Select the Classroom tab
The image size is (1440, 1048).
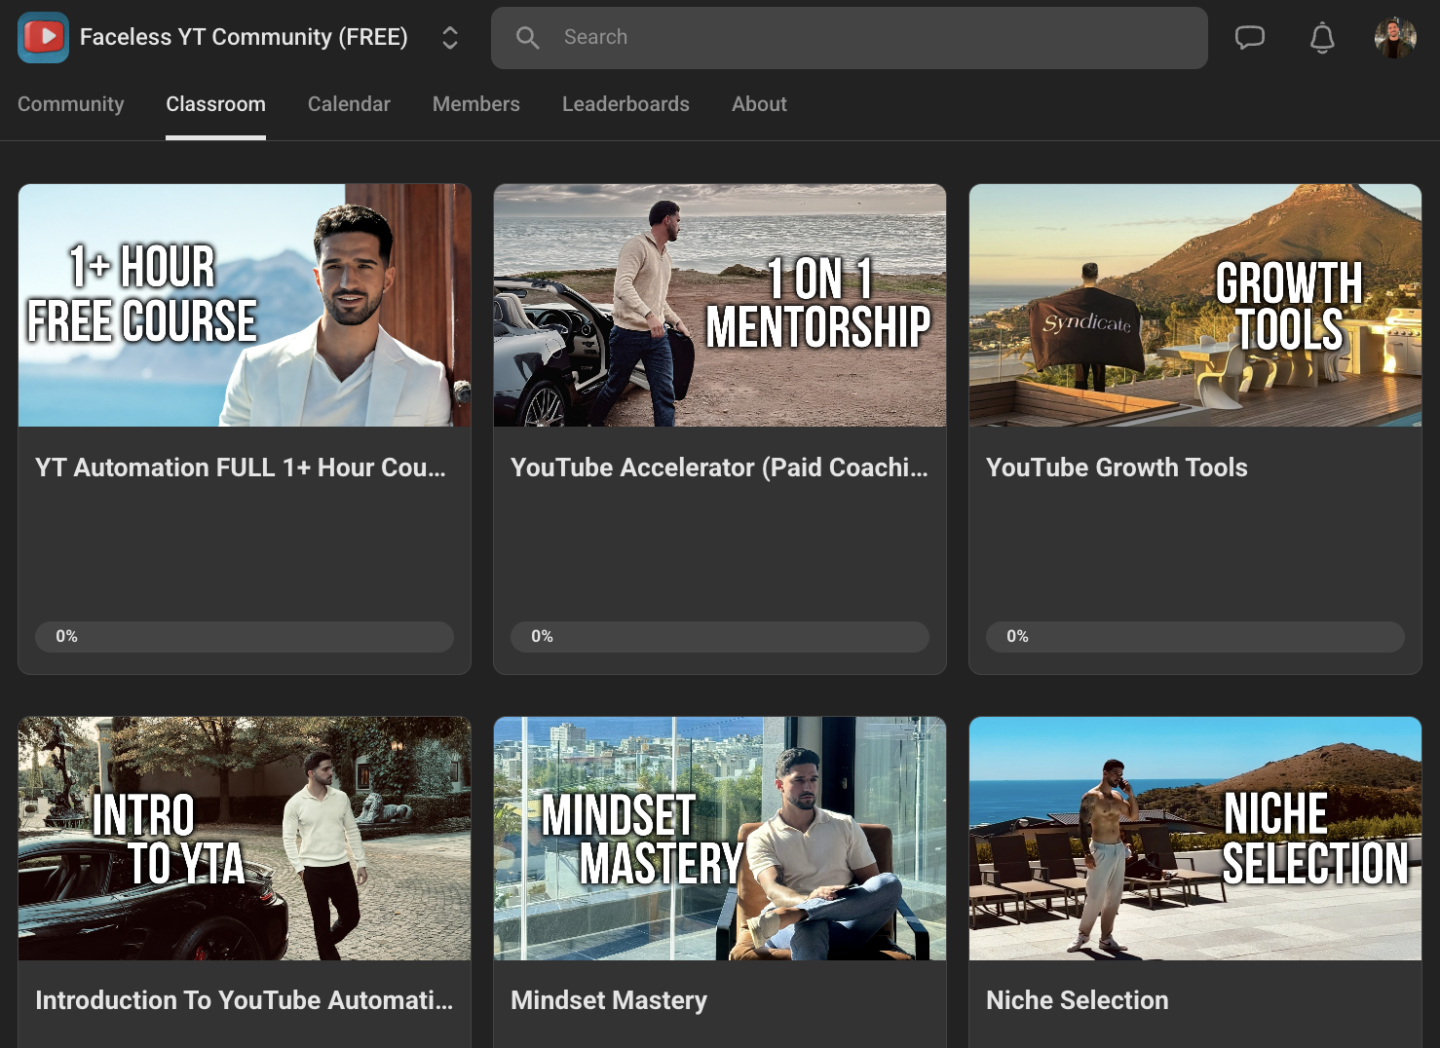pos(216,104)
